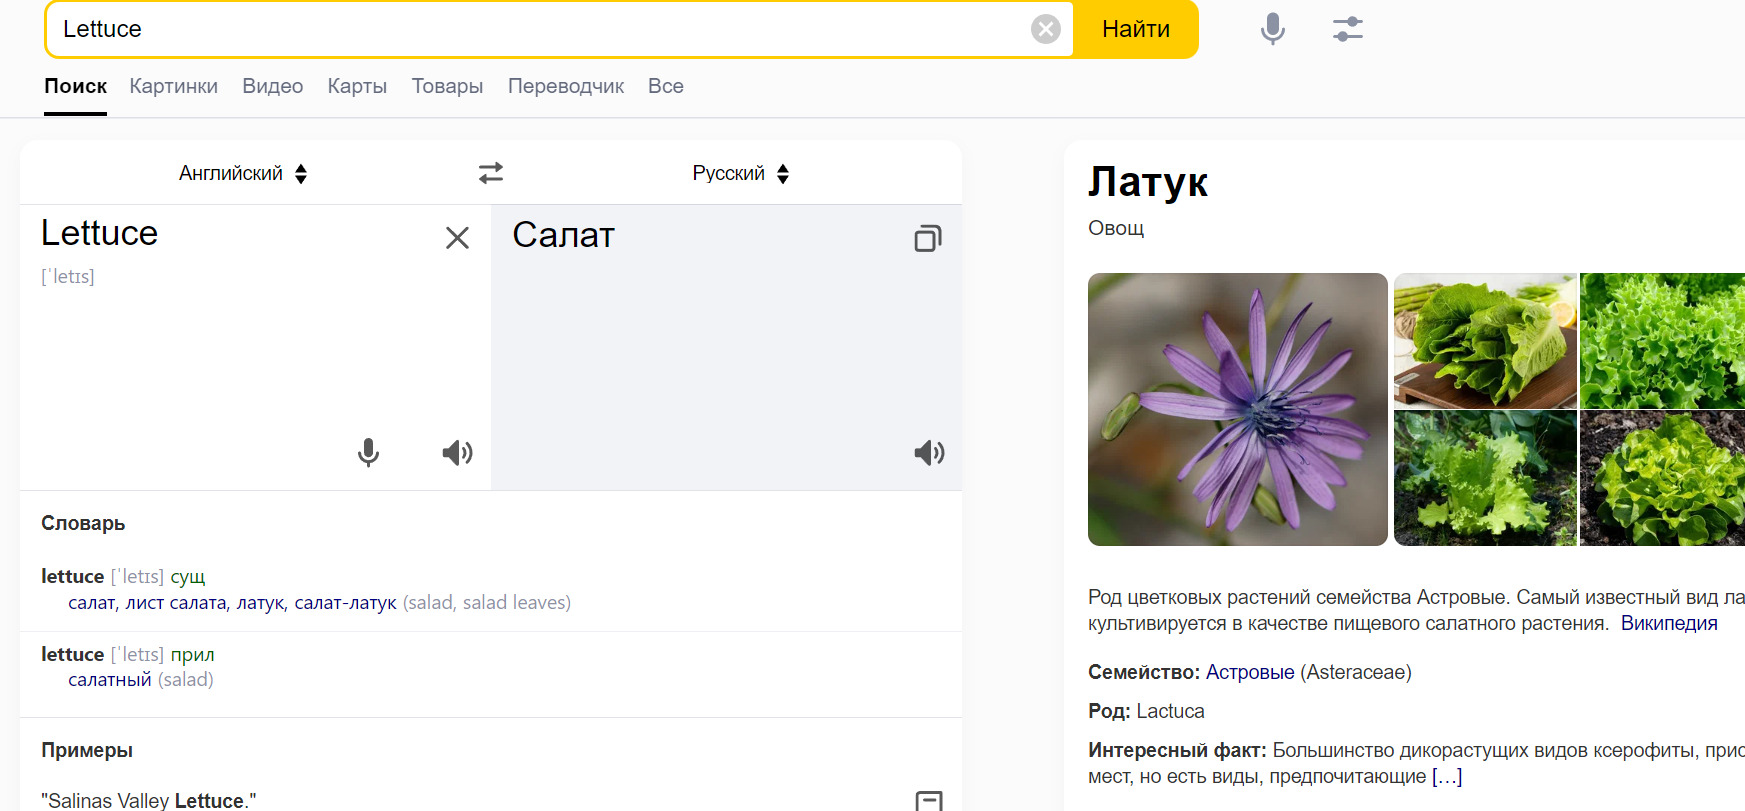Focus the search field containing Lettuce
This screenshot has width=1745, height=811.
point(540,29)
